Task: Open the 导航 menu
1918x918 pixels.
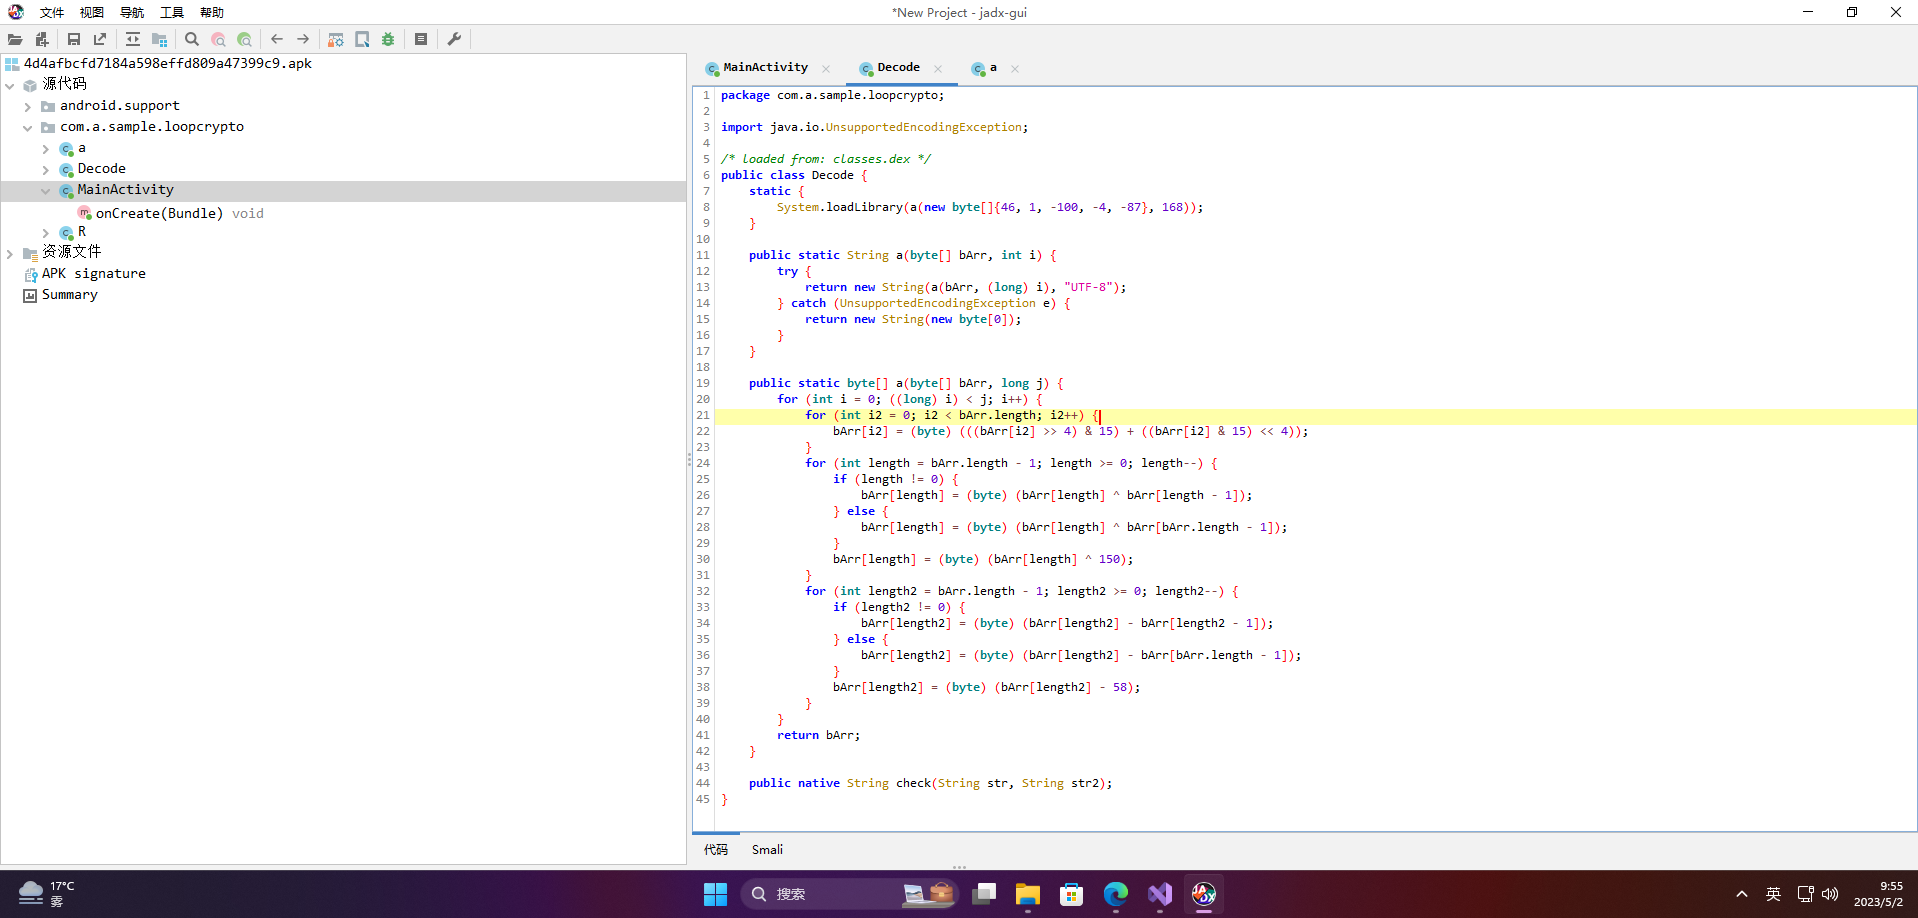Action: tap(132, 12)
